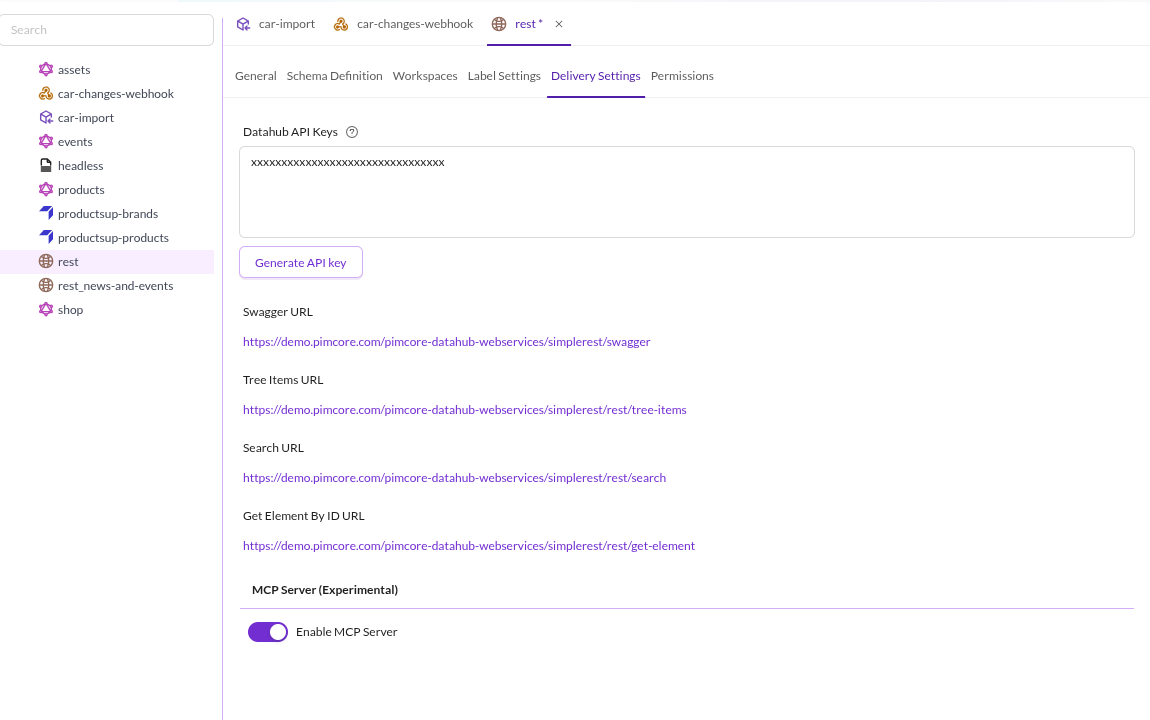Open the Workspaces tab
The image size is (1150, 720).
tap(425, 76)
